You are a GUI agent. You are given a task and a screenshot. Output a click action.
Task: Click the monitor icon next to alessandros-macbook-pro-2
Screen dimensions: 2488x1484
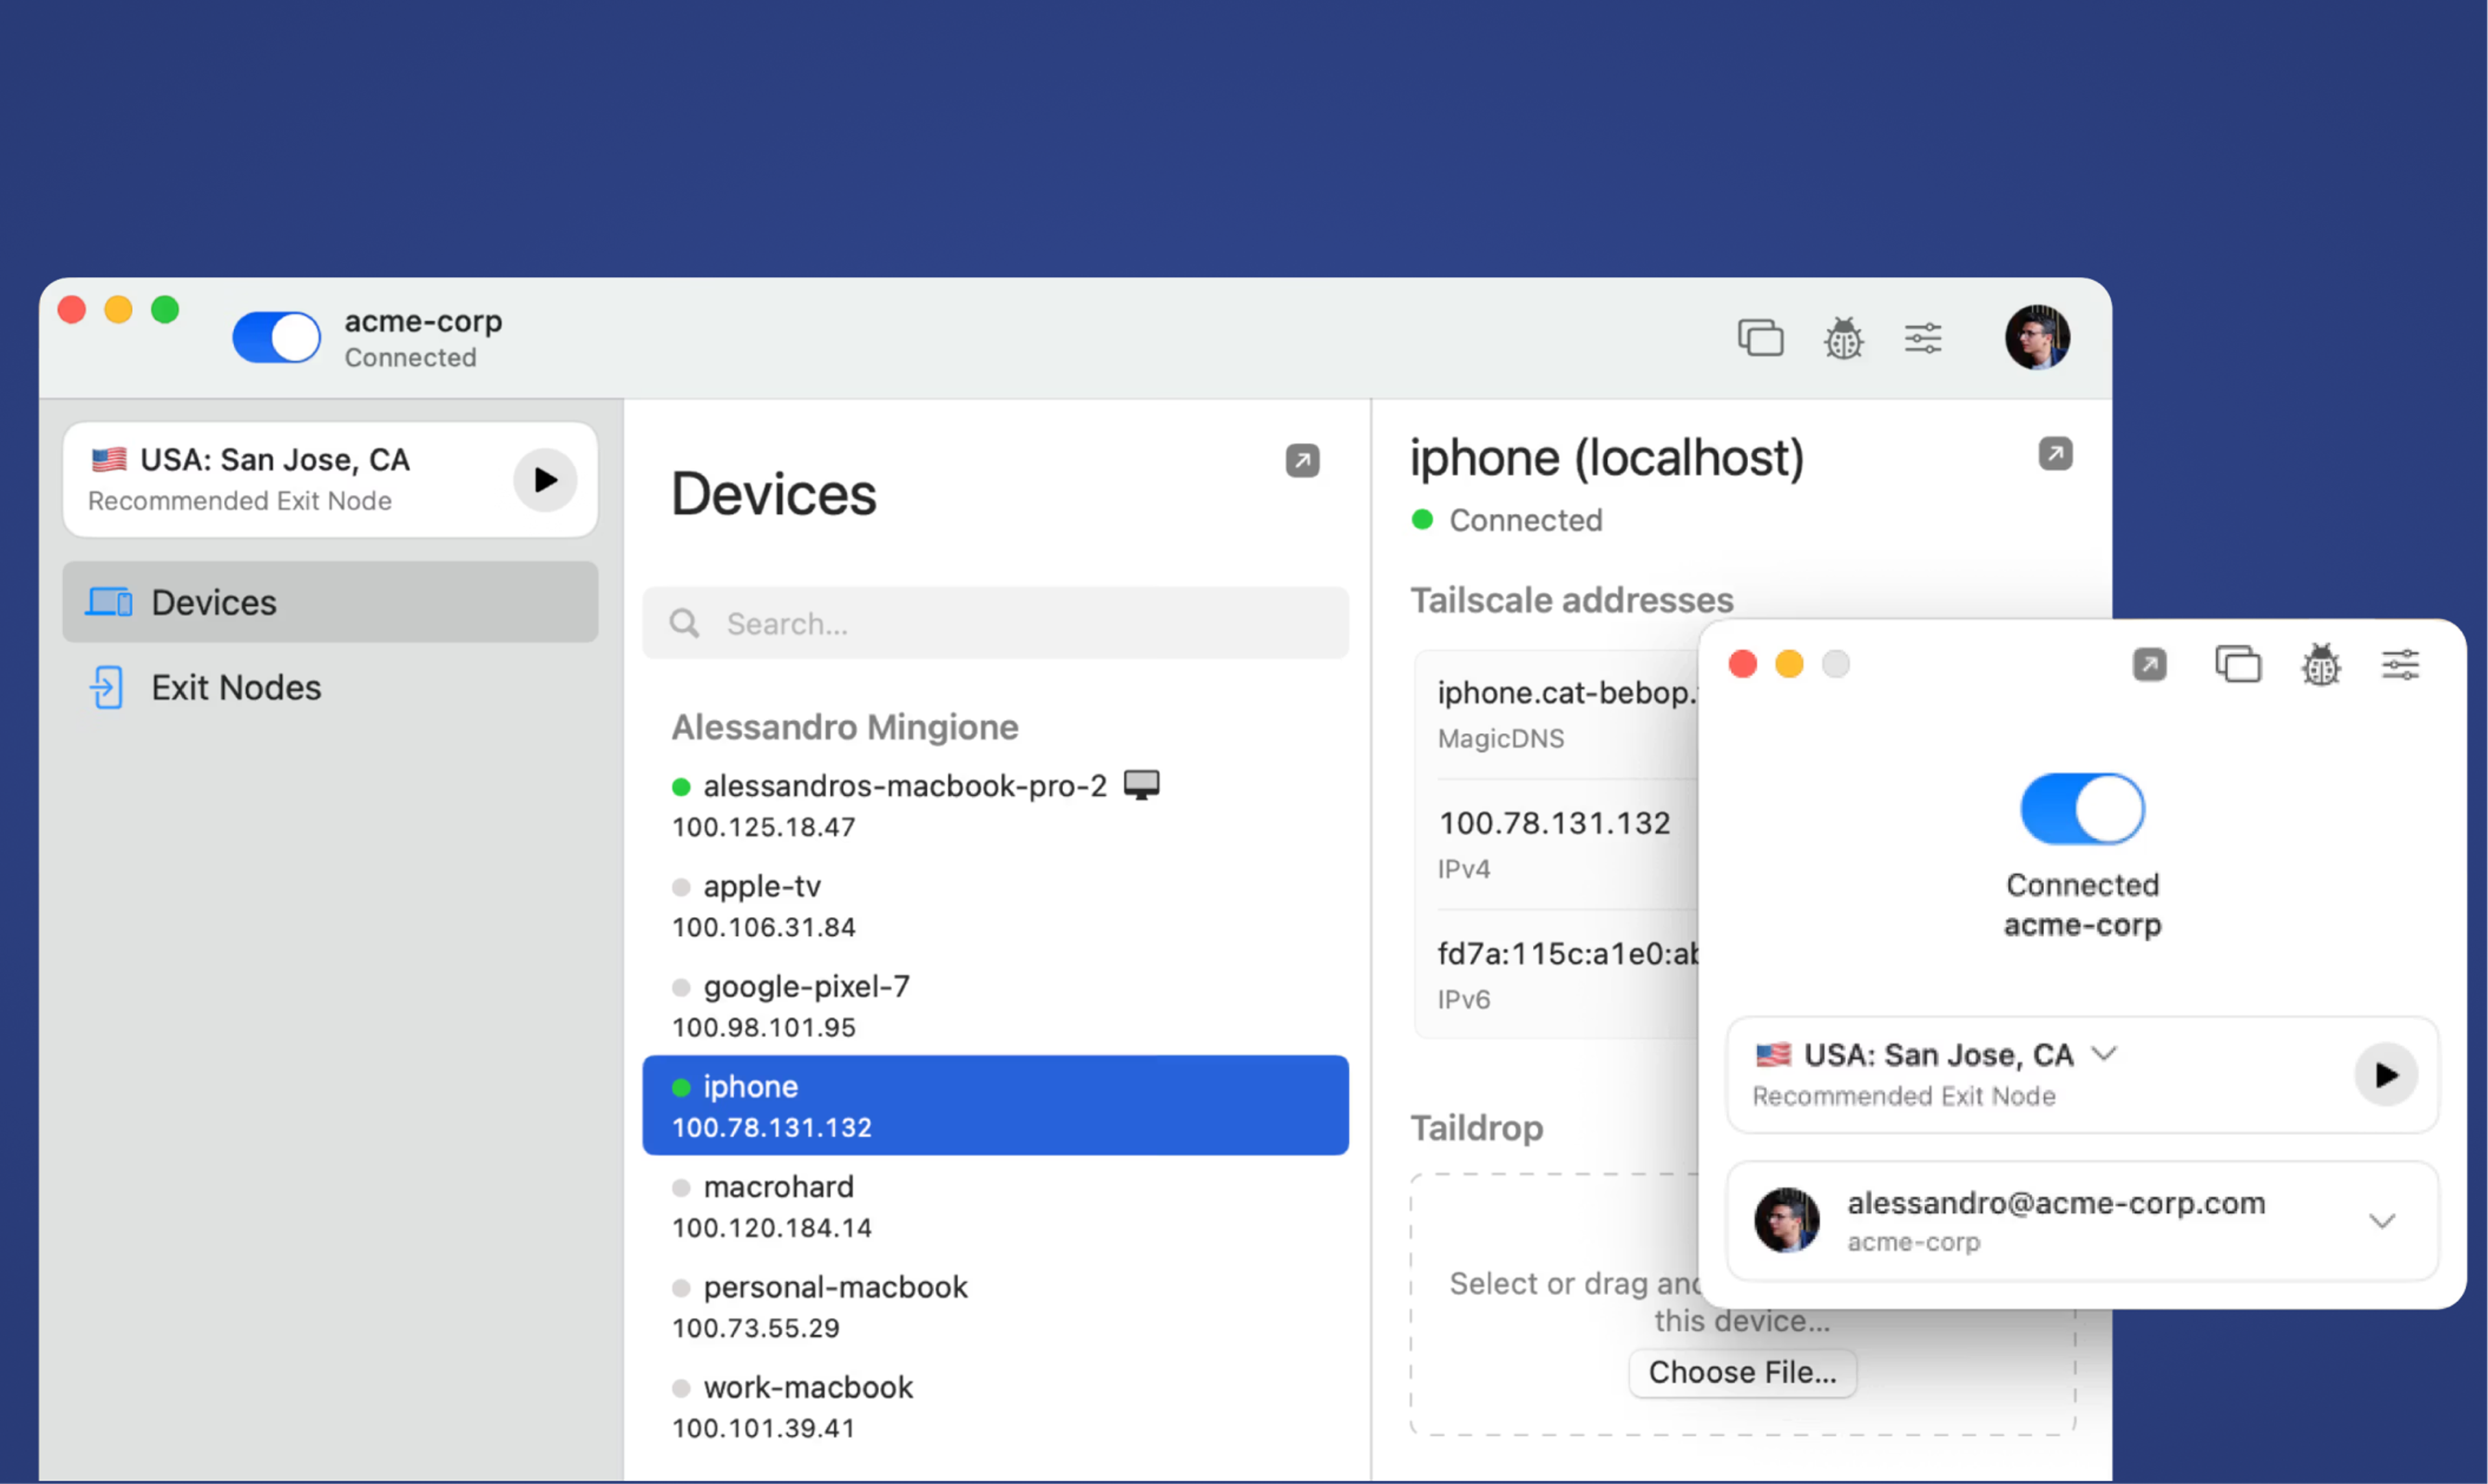click(x=1141, y=784)
